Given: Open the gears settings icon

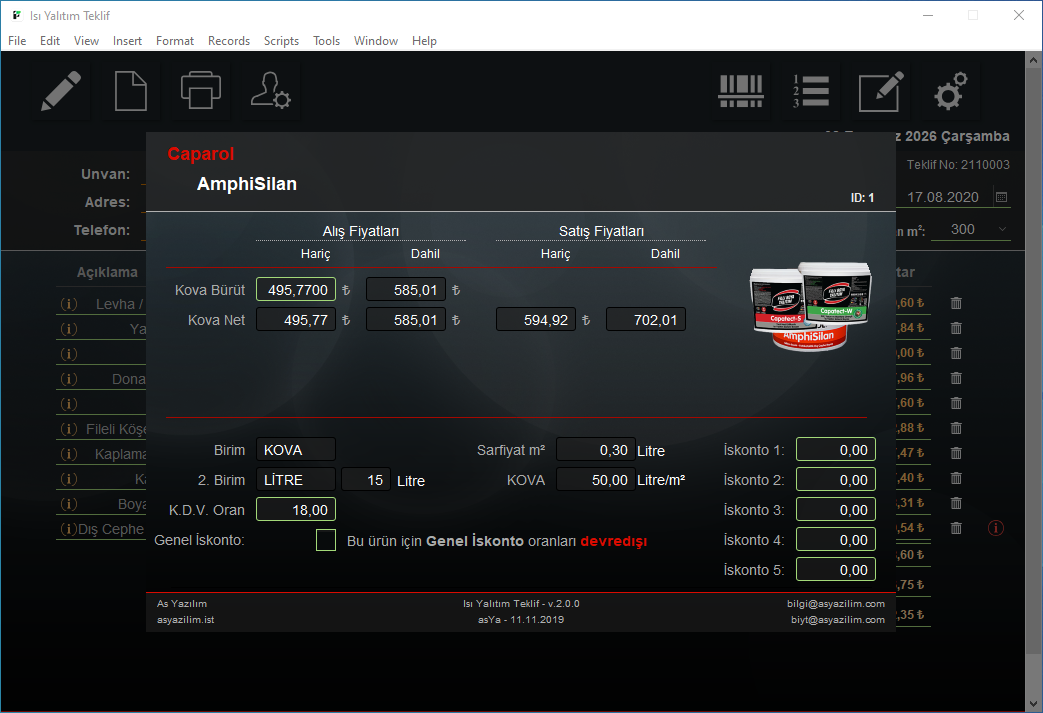Looking at the screenshot, I should click(951, 91).
